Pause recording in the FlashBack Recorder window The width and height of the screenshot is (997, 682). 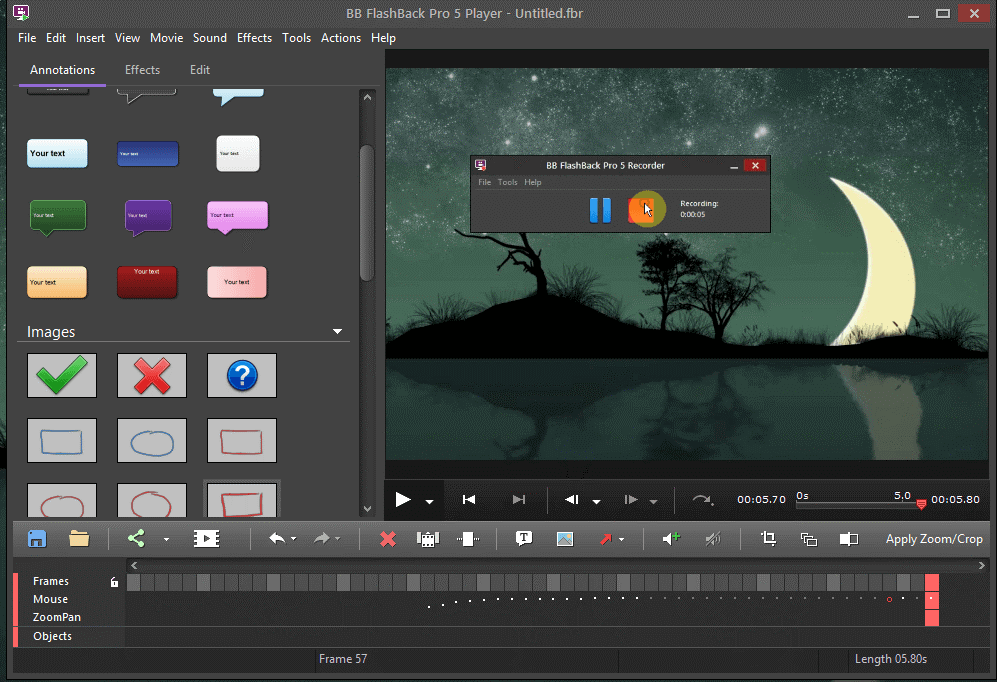[599, 209]
